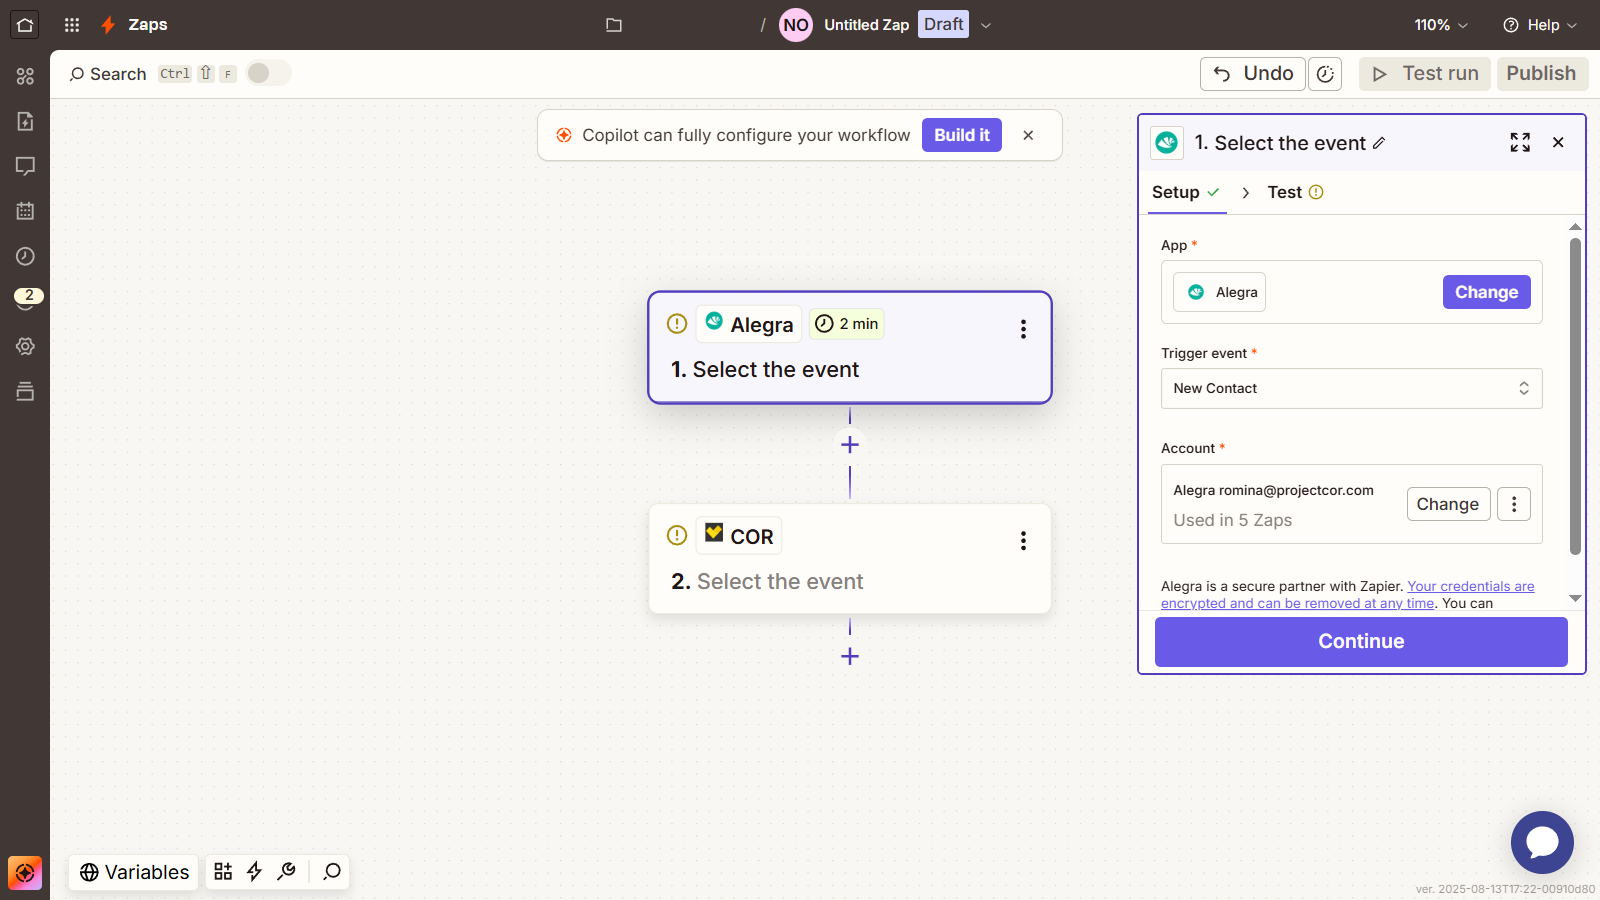The height and width of the screenshot is (900, 1600).
Task: Open the COR step three-dot menu
Action: [1023, 541]
